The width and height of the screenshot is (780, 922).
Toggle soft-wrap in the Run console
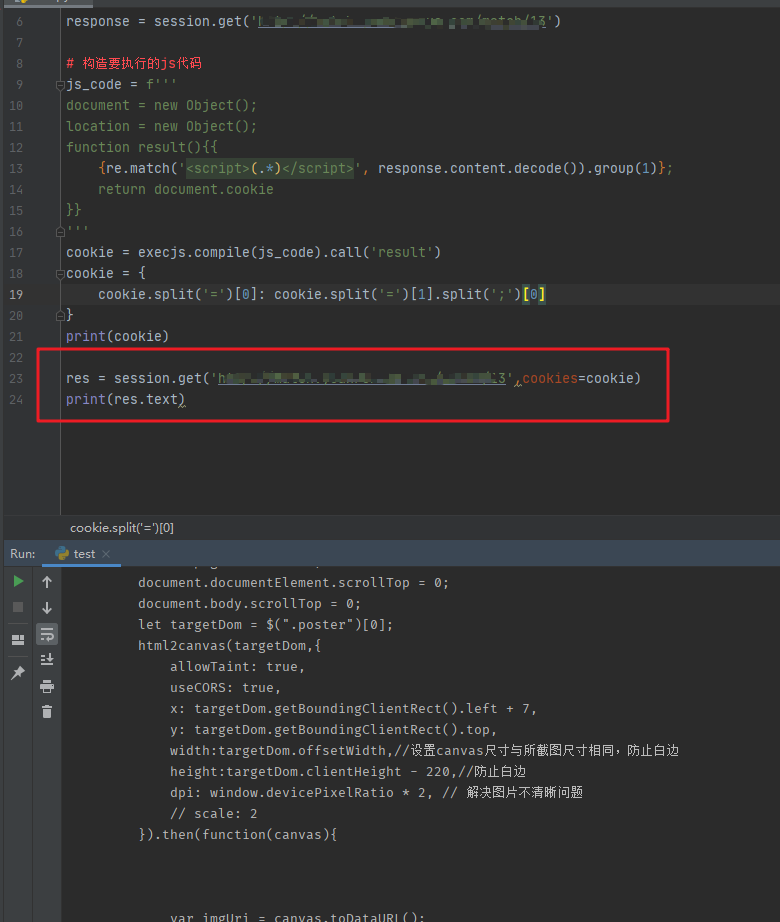(47, 634)
